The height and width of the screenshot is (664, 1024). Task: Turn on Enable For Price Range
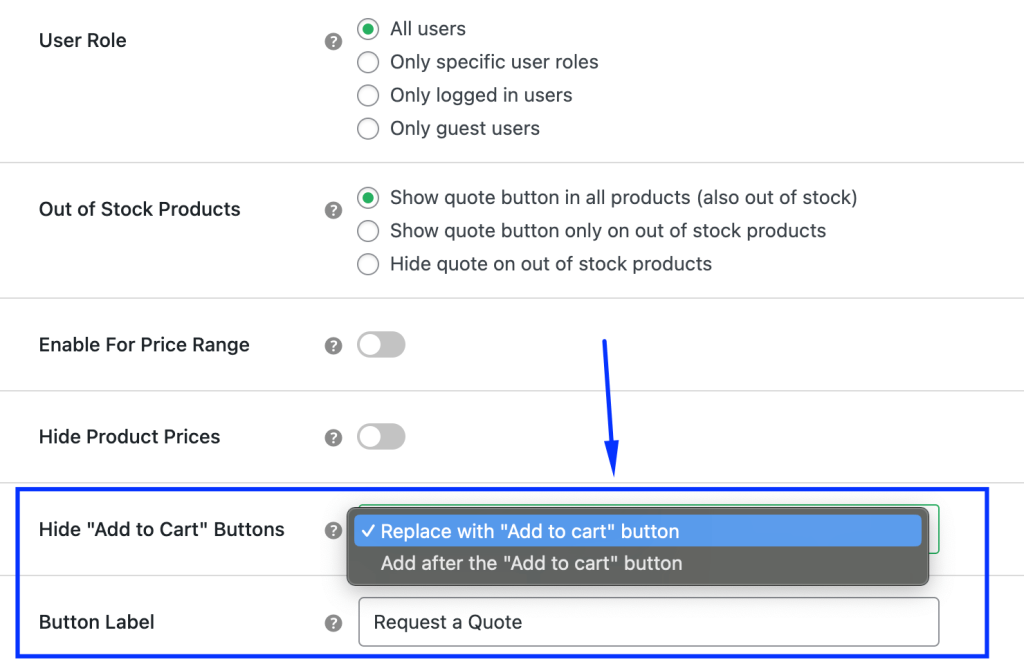[x=381, y=344]
